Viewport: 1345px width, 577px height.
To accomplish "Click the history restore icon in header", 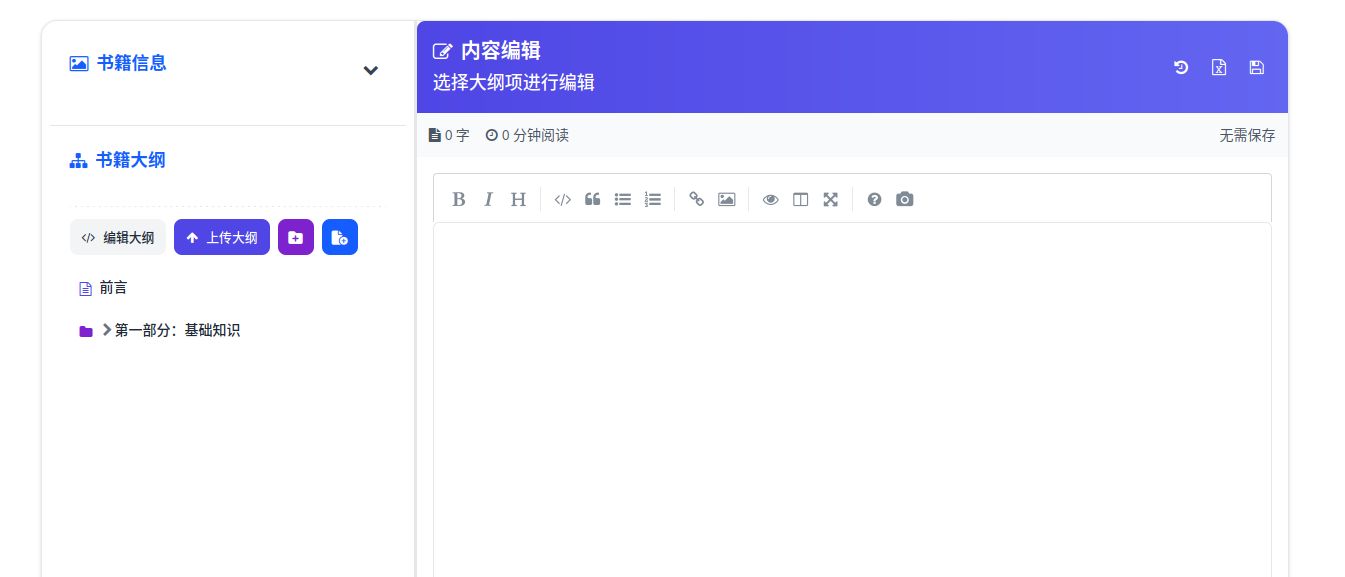I will 1181,67.
